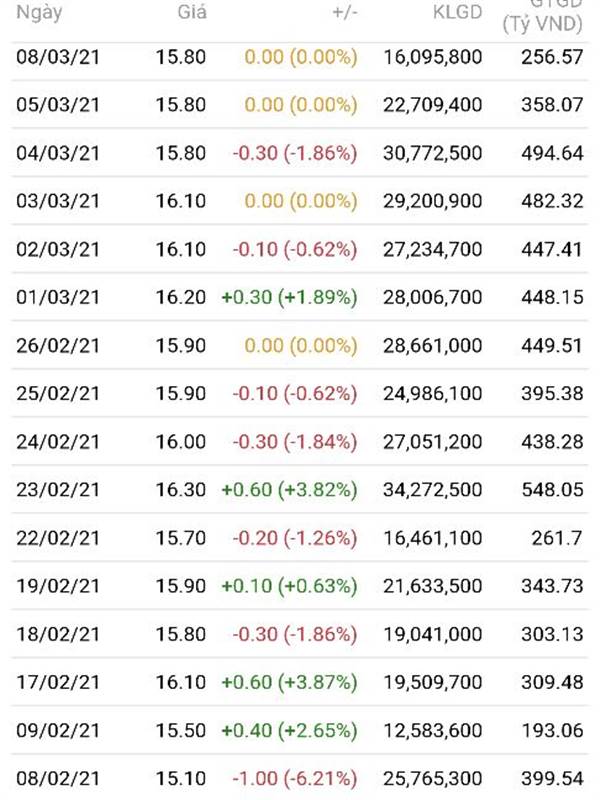Click the 23/02/21 date entry
The height and width of the screenshot is (800, 600).
click(58, 490)
